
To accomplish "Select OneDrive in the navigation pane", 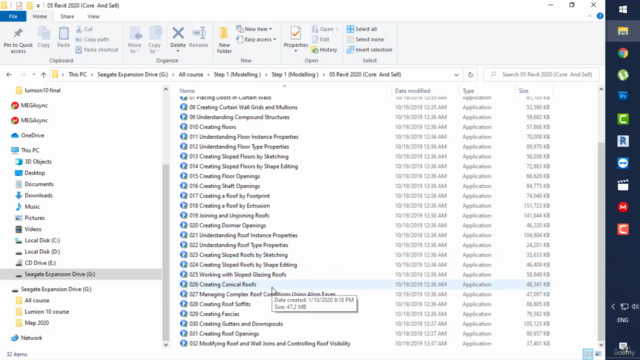I will tap(32, 136).
